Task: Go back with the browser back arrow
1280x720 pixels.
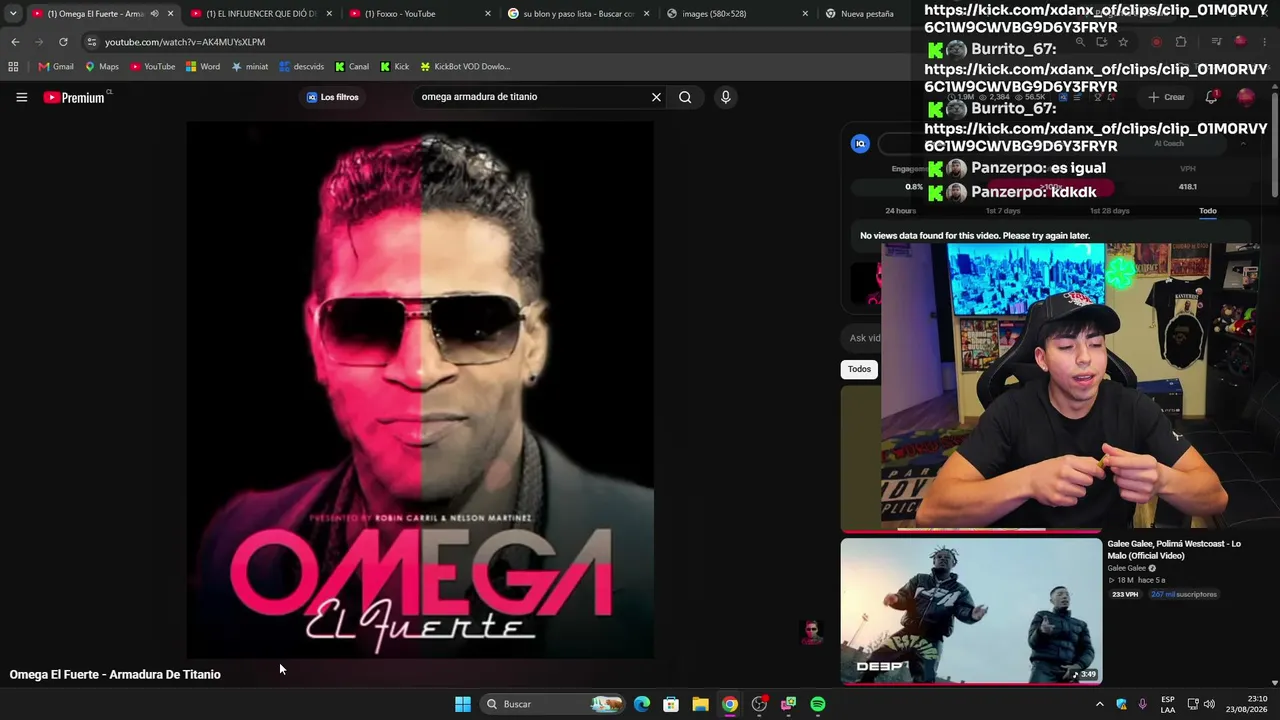Action: [x=15, y=42]
